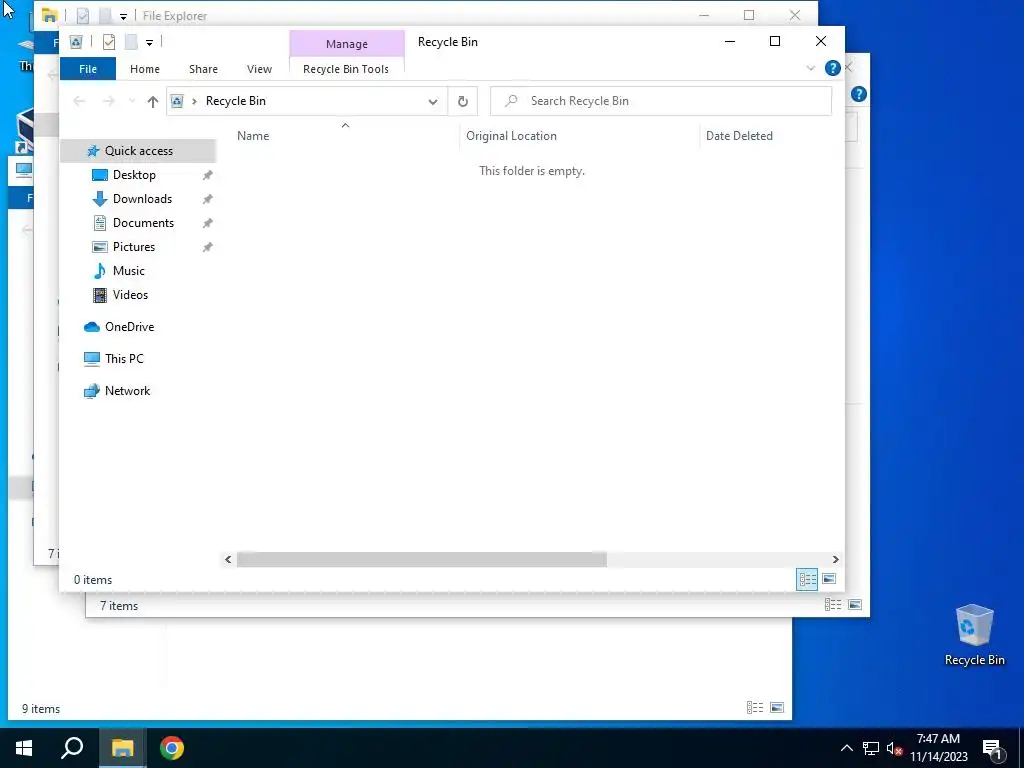Switch Recycle Bin to Details view

click(807, 579)
